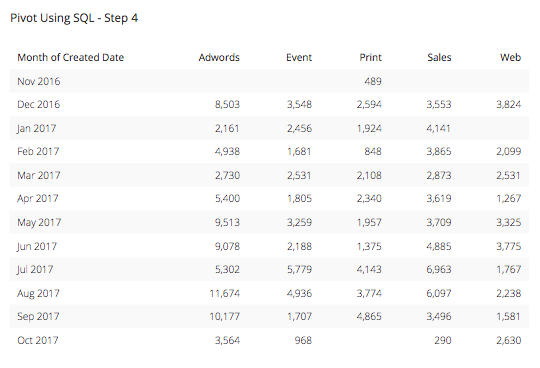
Task: Click the Web value 1,267
Action: pyautogui.click(x=509, y=199)
